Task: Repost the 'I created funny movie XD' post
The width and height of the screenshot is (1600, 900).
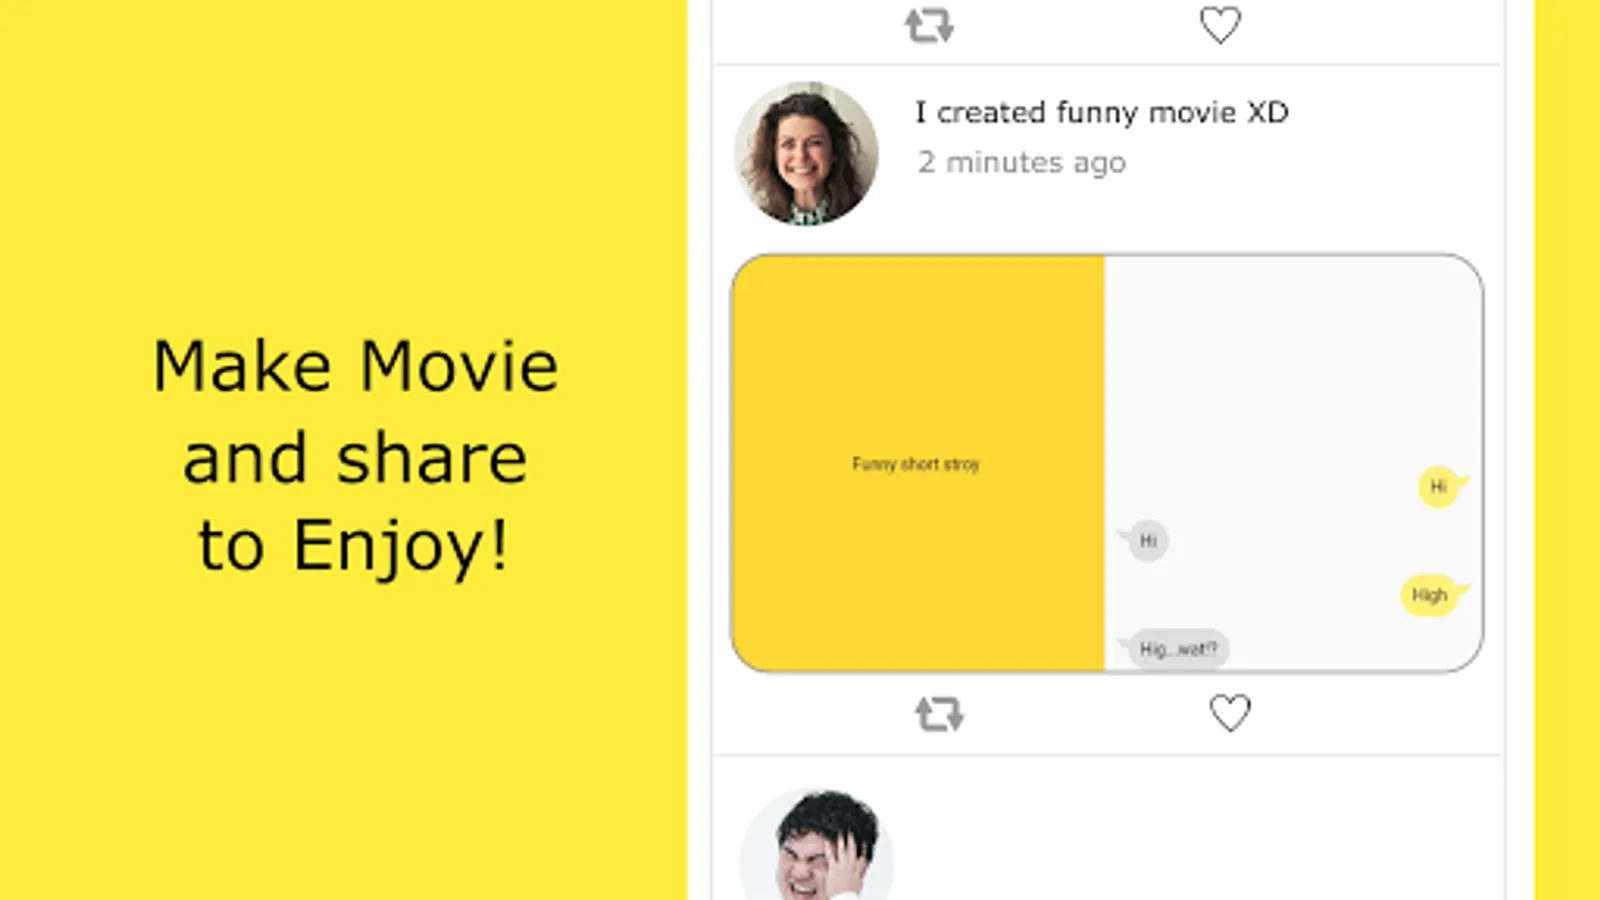Action: click(939, 714)
